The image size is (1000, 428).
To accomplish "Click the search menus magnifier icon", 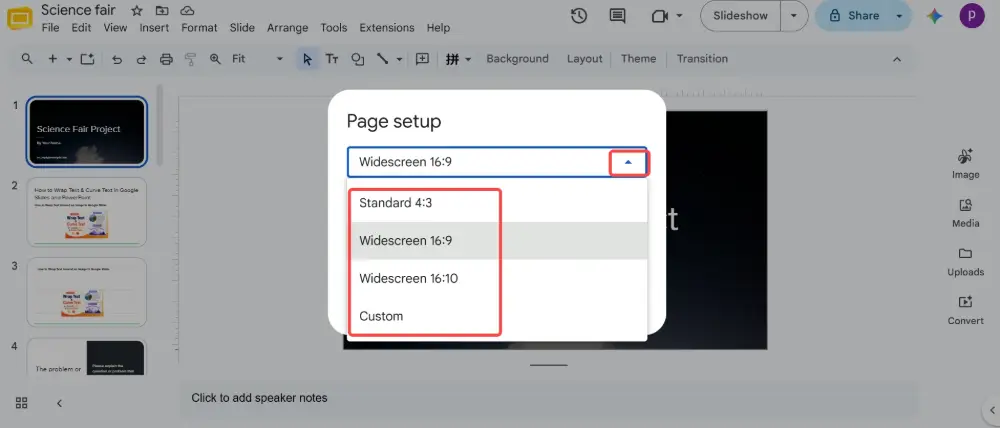I will [x=27, y=59].
